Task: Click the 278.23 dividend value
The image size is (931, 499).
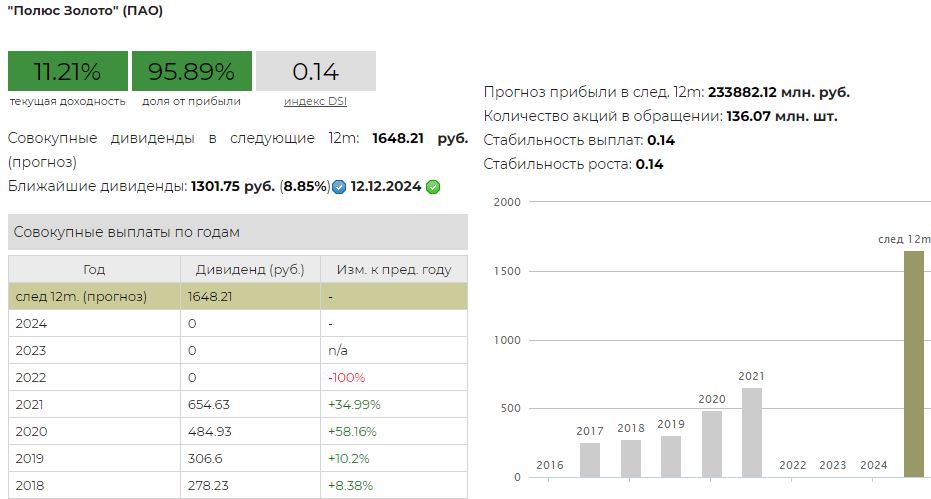Action: (x=208, y=485)
